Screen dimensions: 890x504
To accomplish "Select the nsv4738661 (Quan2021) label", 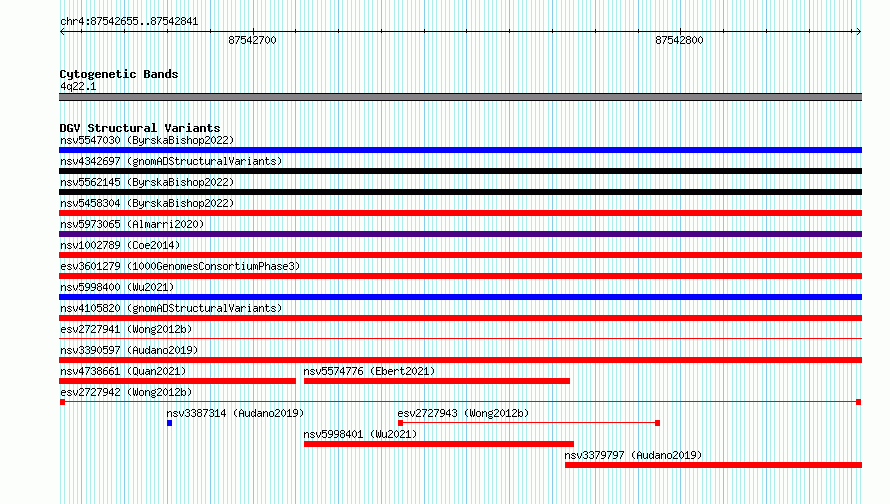I will click(x=123, y=371).
